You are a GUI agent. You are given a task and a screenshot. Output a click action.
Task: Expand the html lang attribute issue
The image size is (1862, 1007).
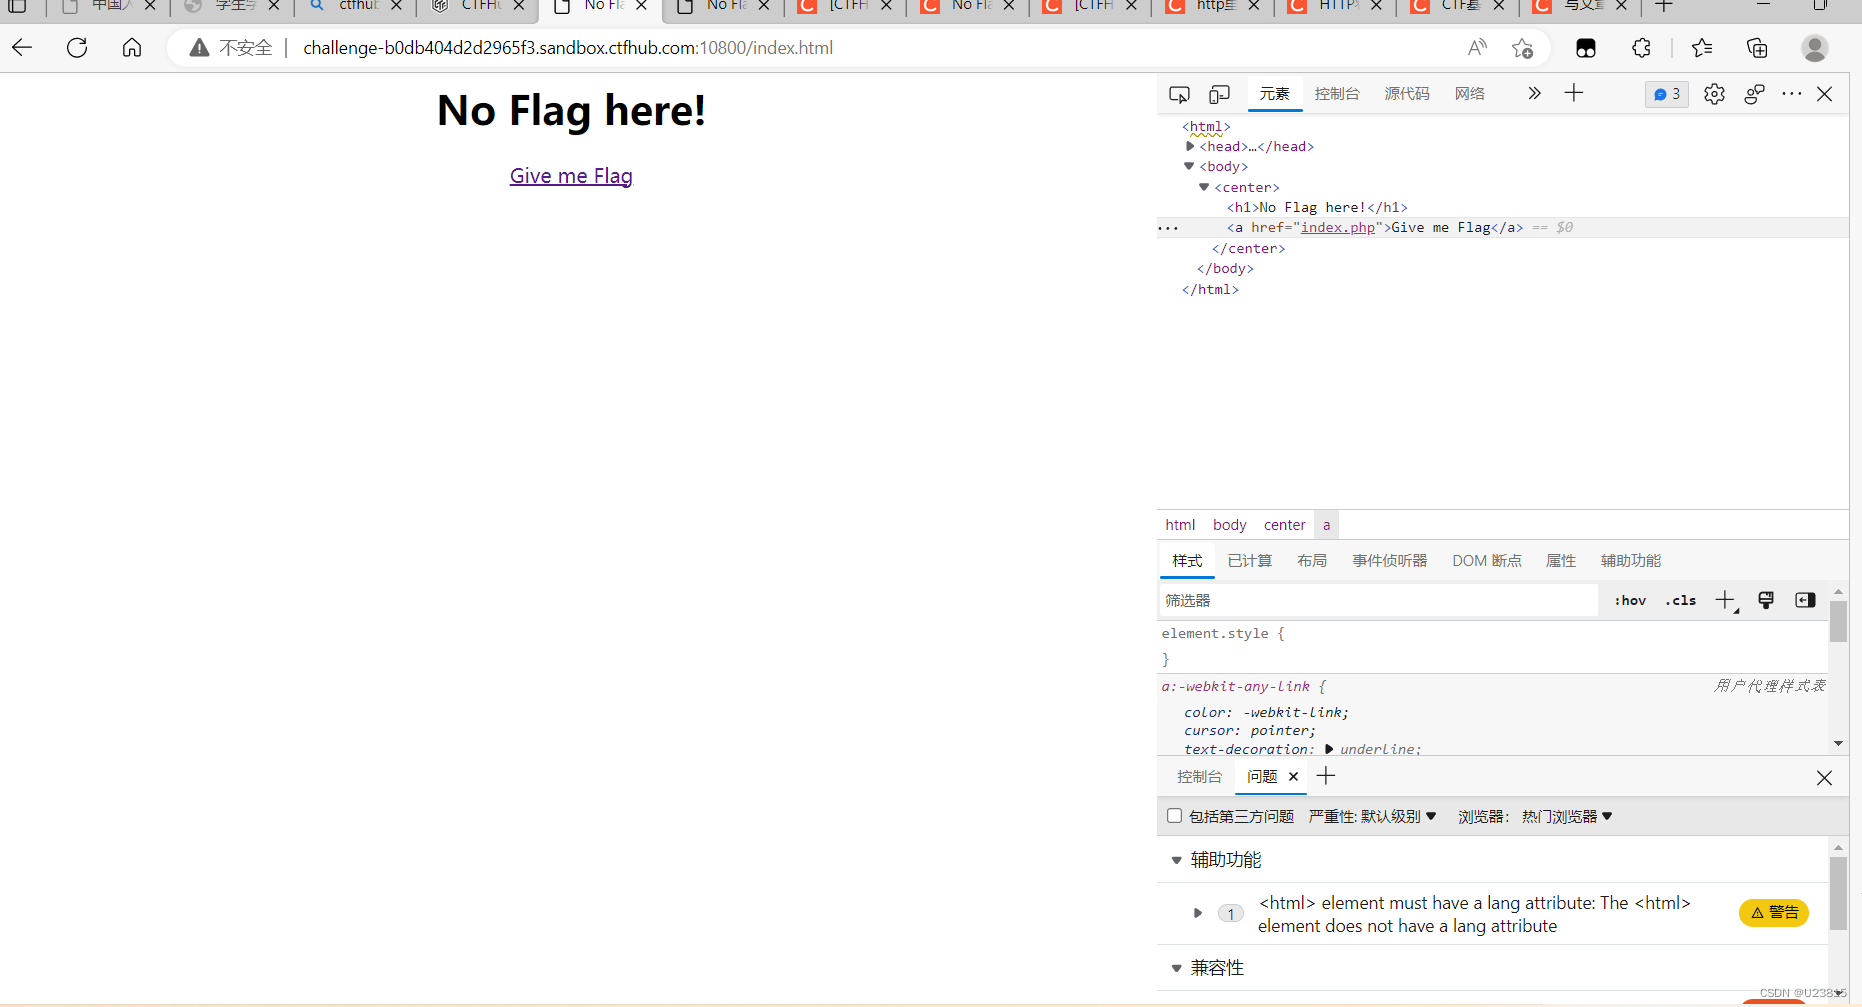1197,913
